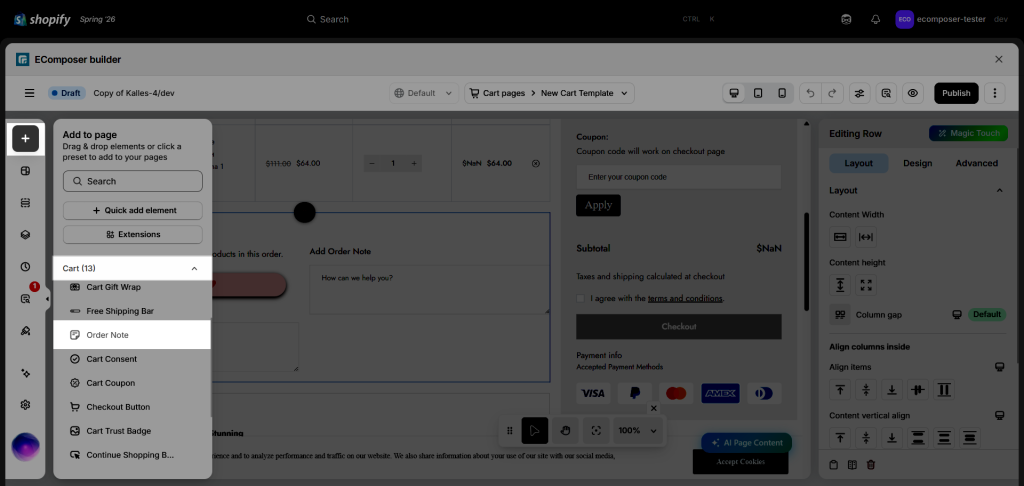Set content width to boxed
1024x486 pixels.
point(840,236)
